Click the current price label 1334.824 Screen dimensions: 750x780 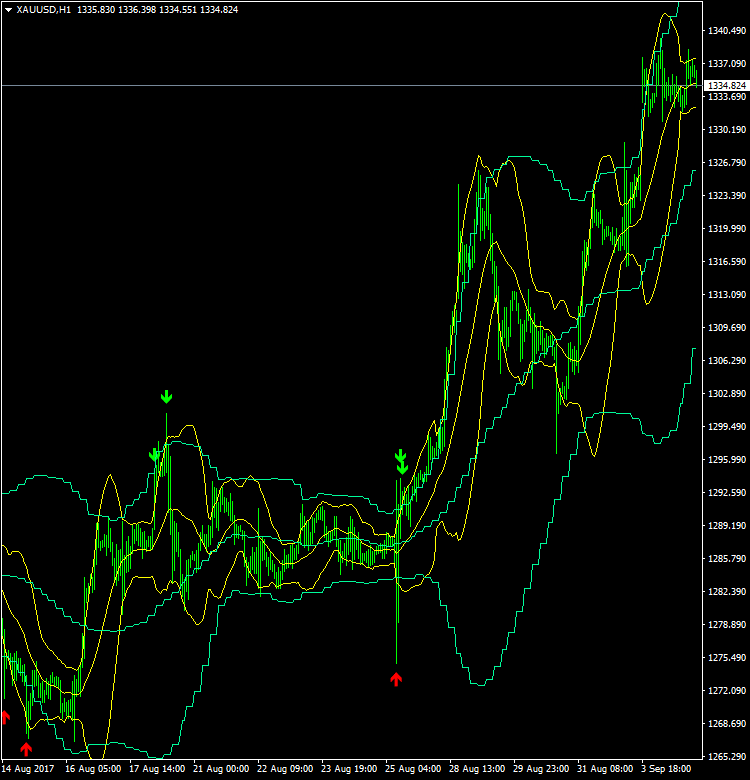tap(727, 86)
